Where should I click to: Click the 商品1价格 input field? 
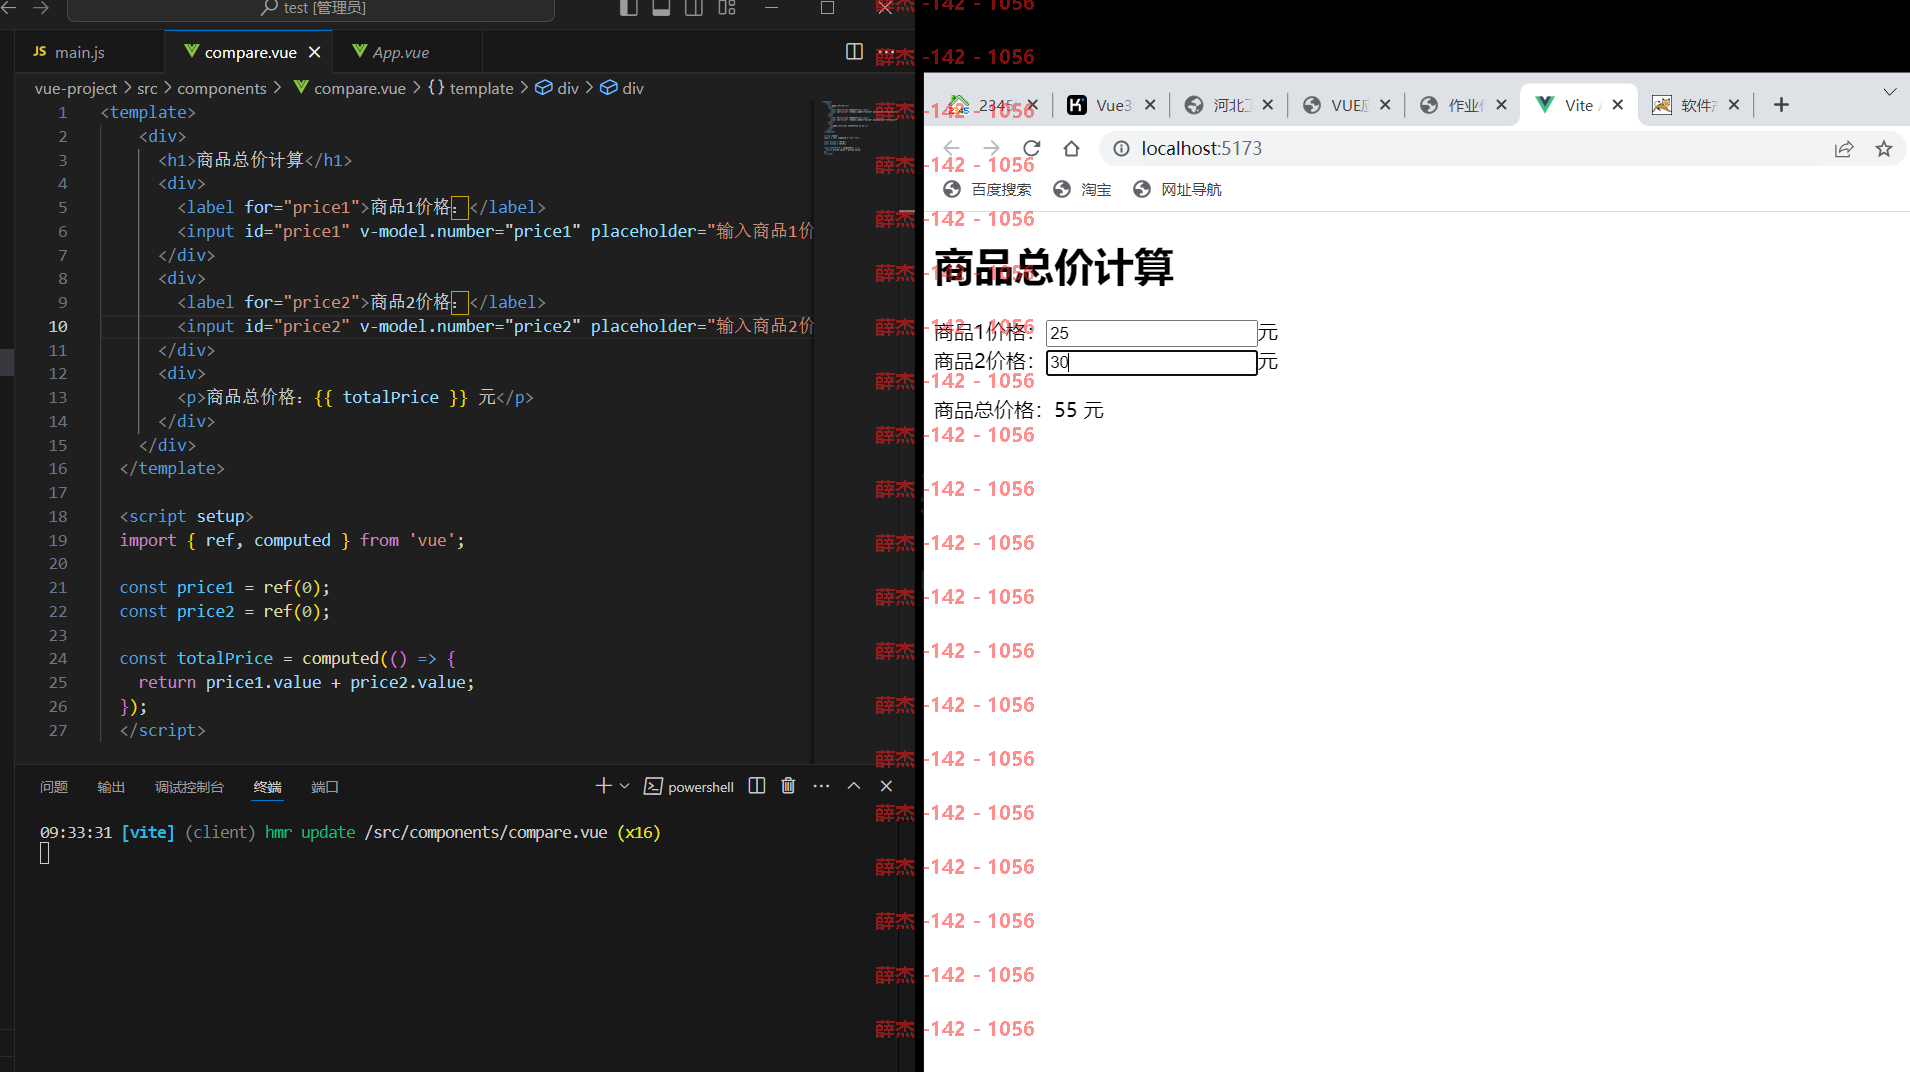(x=1151, y=333)
